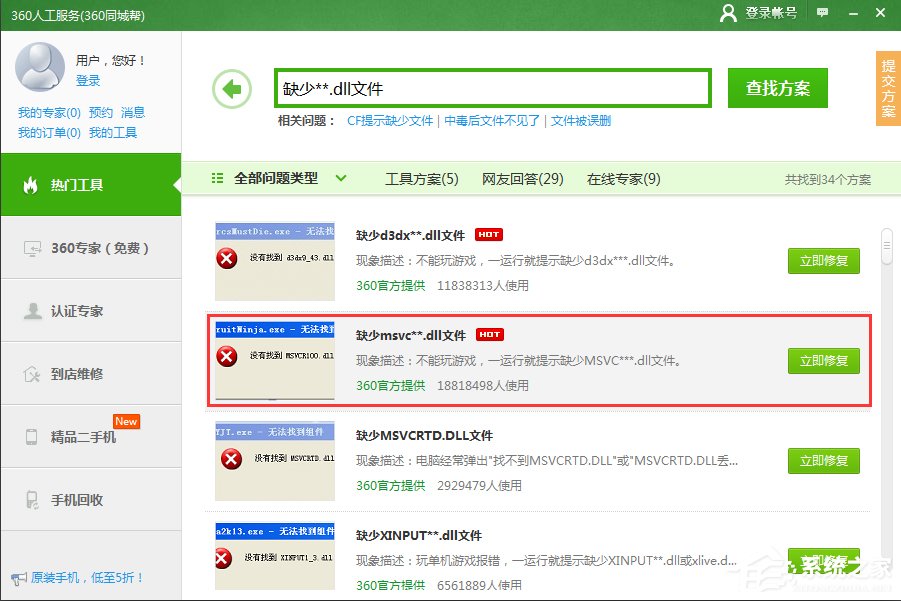Select 手机回收 from the sidebar
This screenshot has height=601, width=901.
[90, 499]
